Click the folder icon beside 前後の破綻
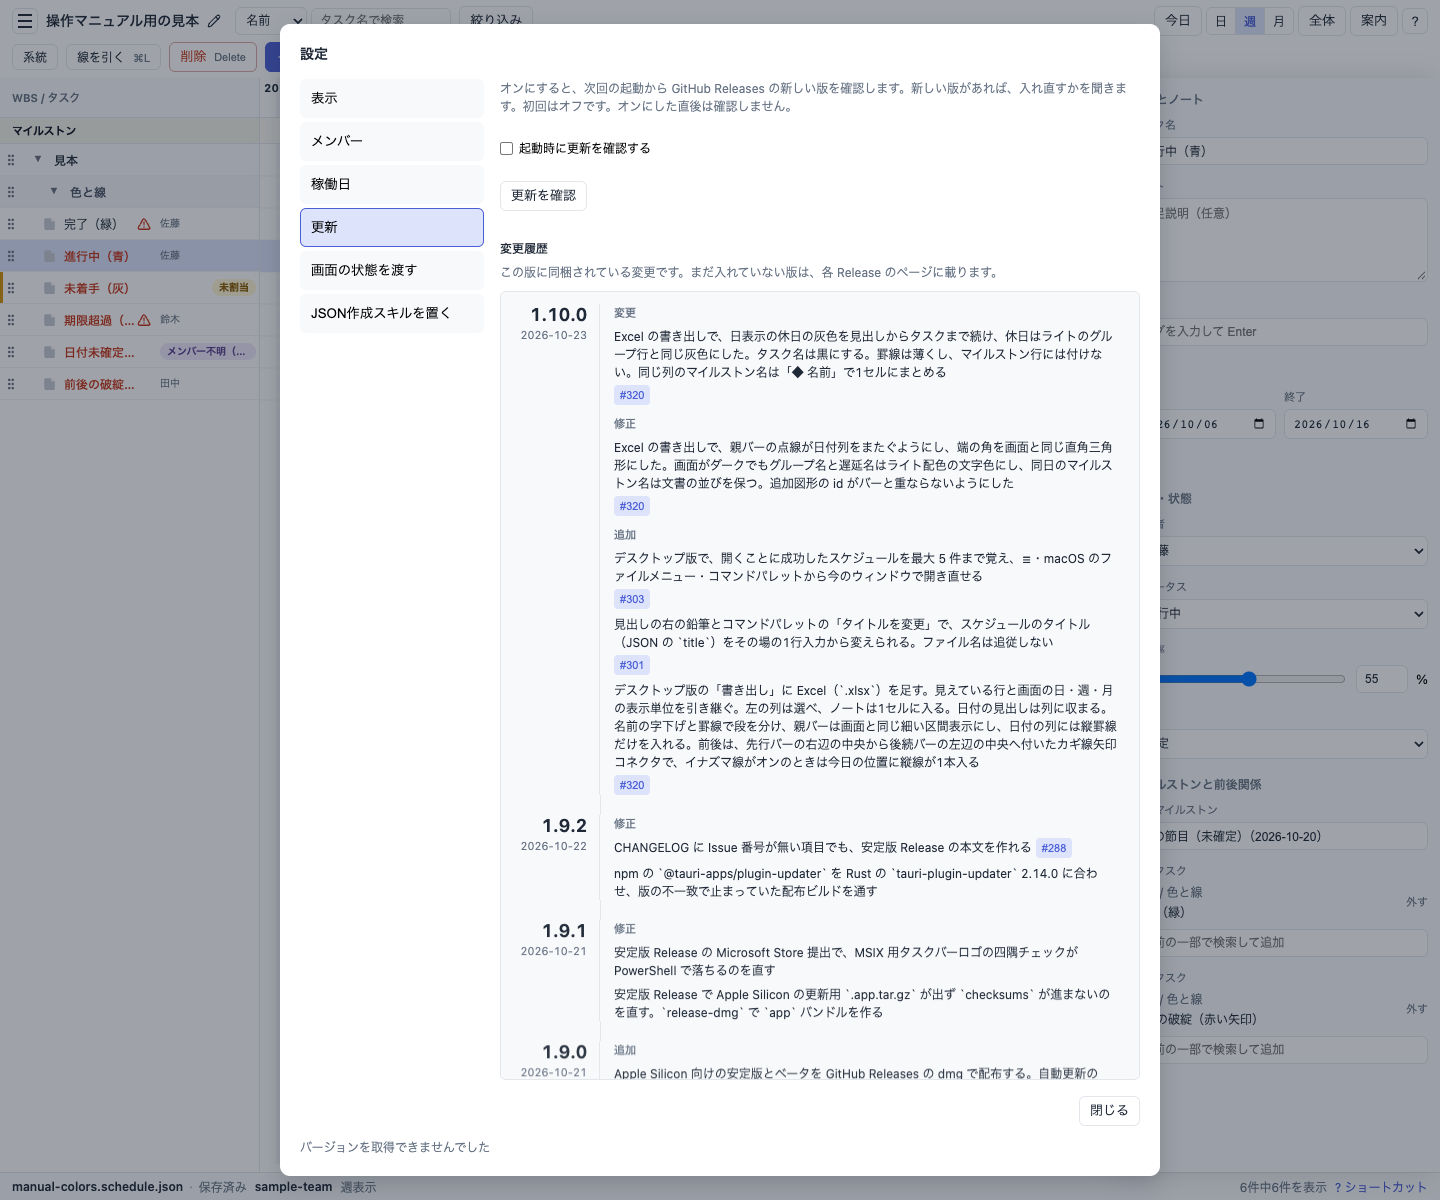The width and height of the screenshot is (1440, 1200). tap(49, 384)
